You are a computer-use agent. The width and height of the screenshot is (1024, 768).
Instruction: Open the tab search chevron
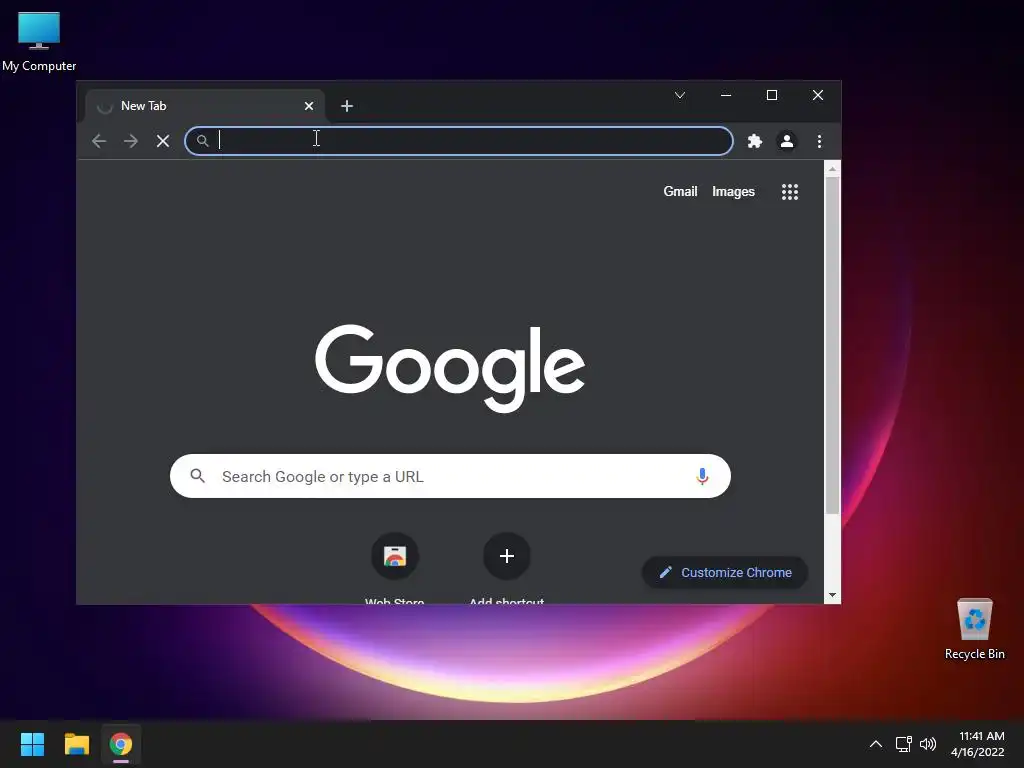(x=680, y=95)
